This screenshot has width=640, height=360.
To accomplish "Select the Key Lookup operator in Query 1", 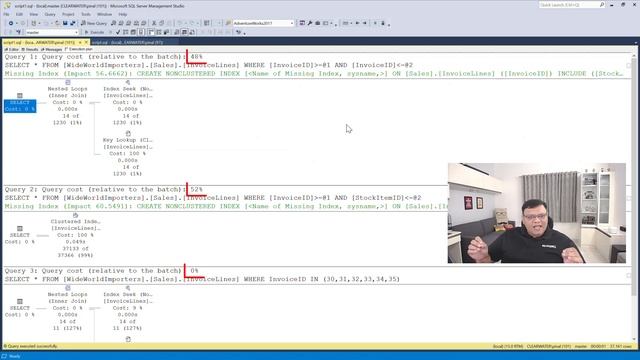I will click(x=127, y=153).
